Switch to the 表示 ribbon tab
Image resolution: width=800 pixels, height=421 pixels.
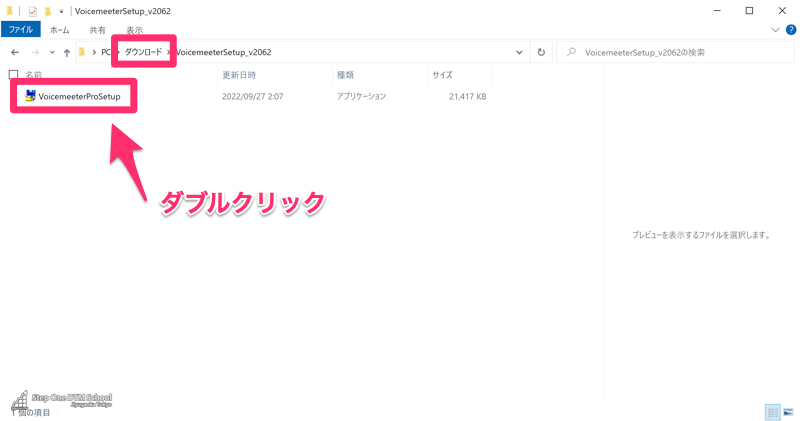tap(135, 30)
